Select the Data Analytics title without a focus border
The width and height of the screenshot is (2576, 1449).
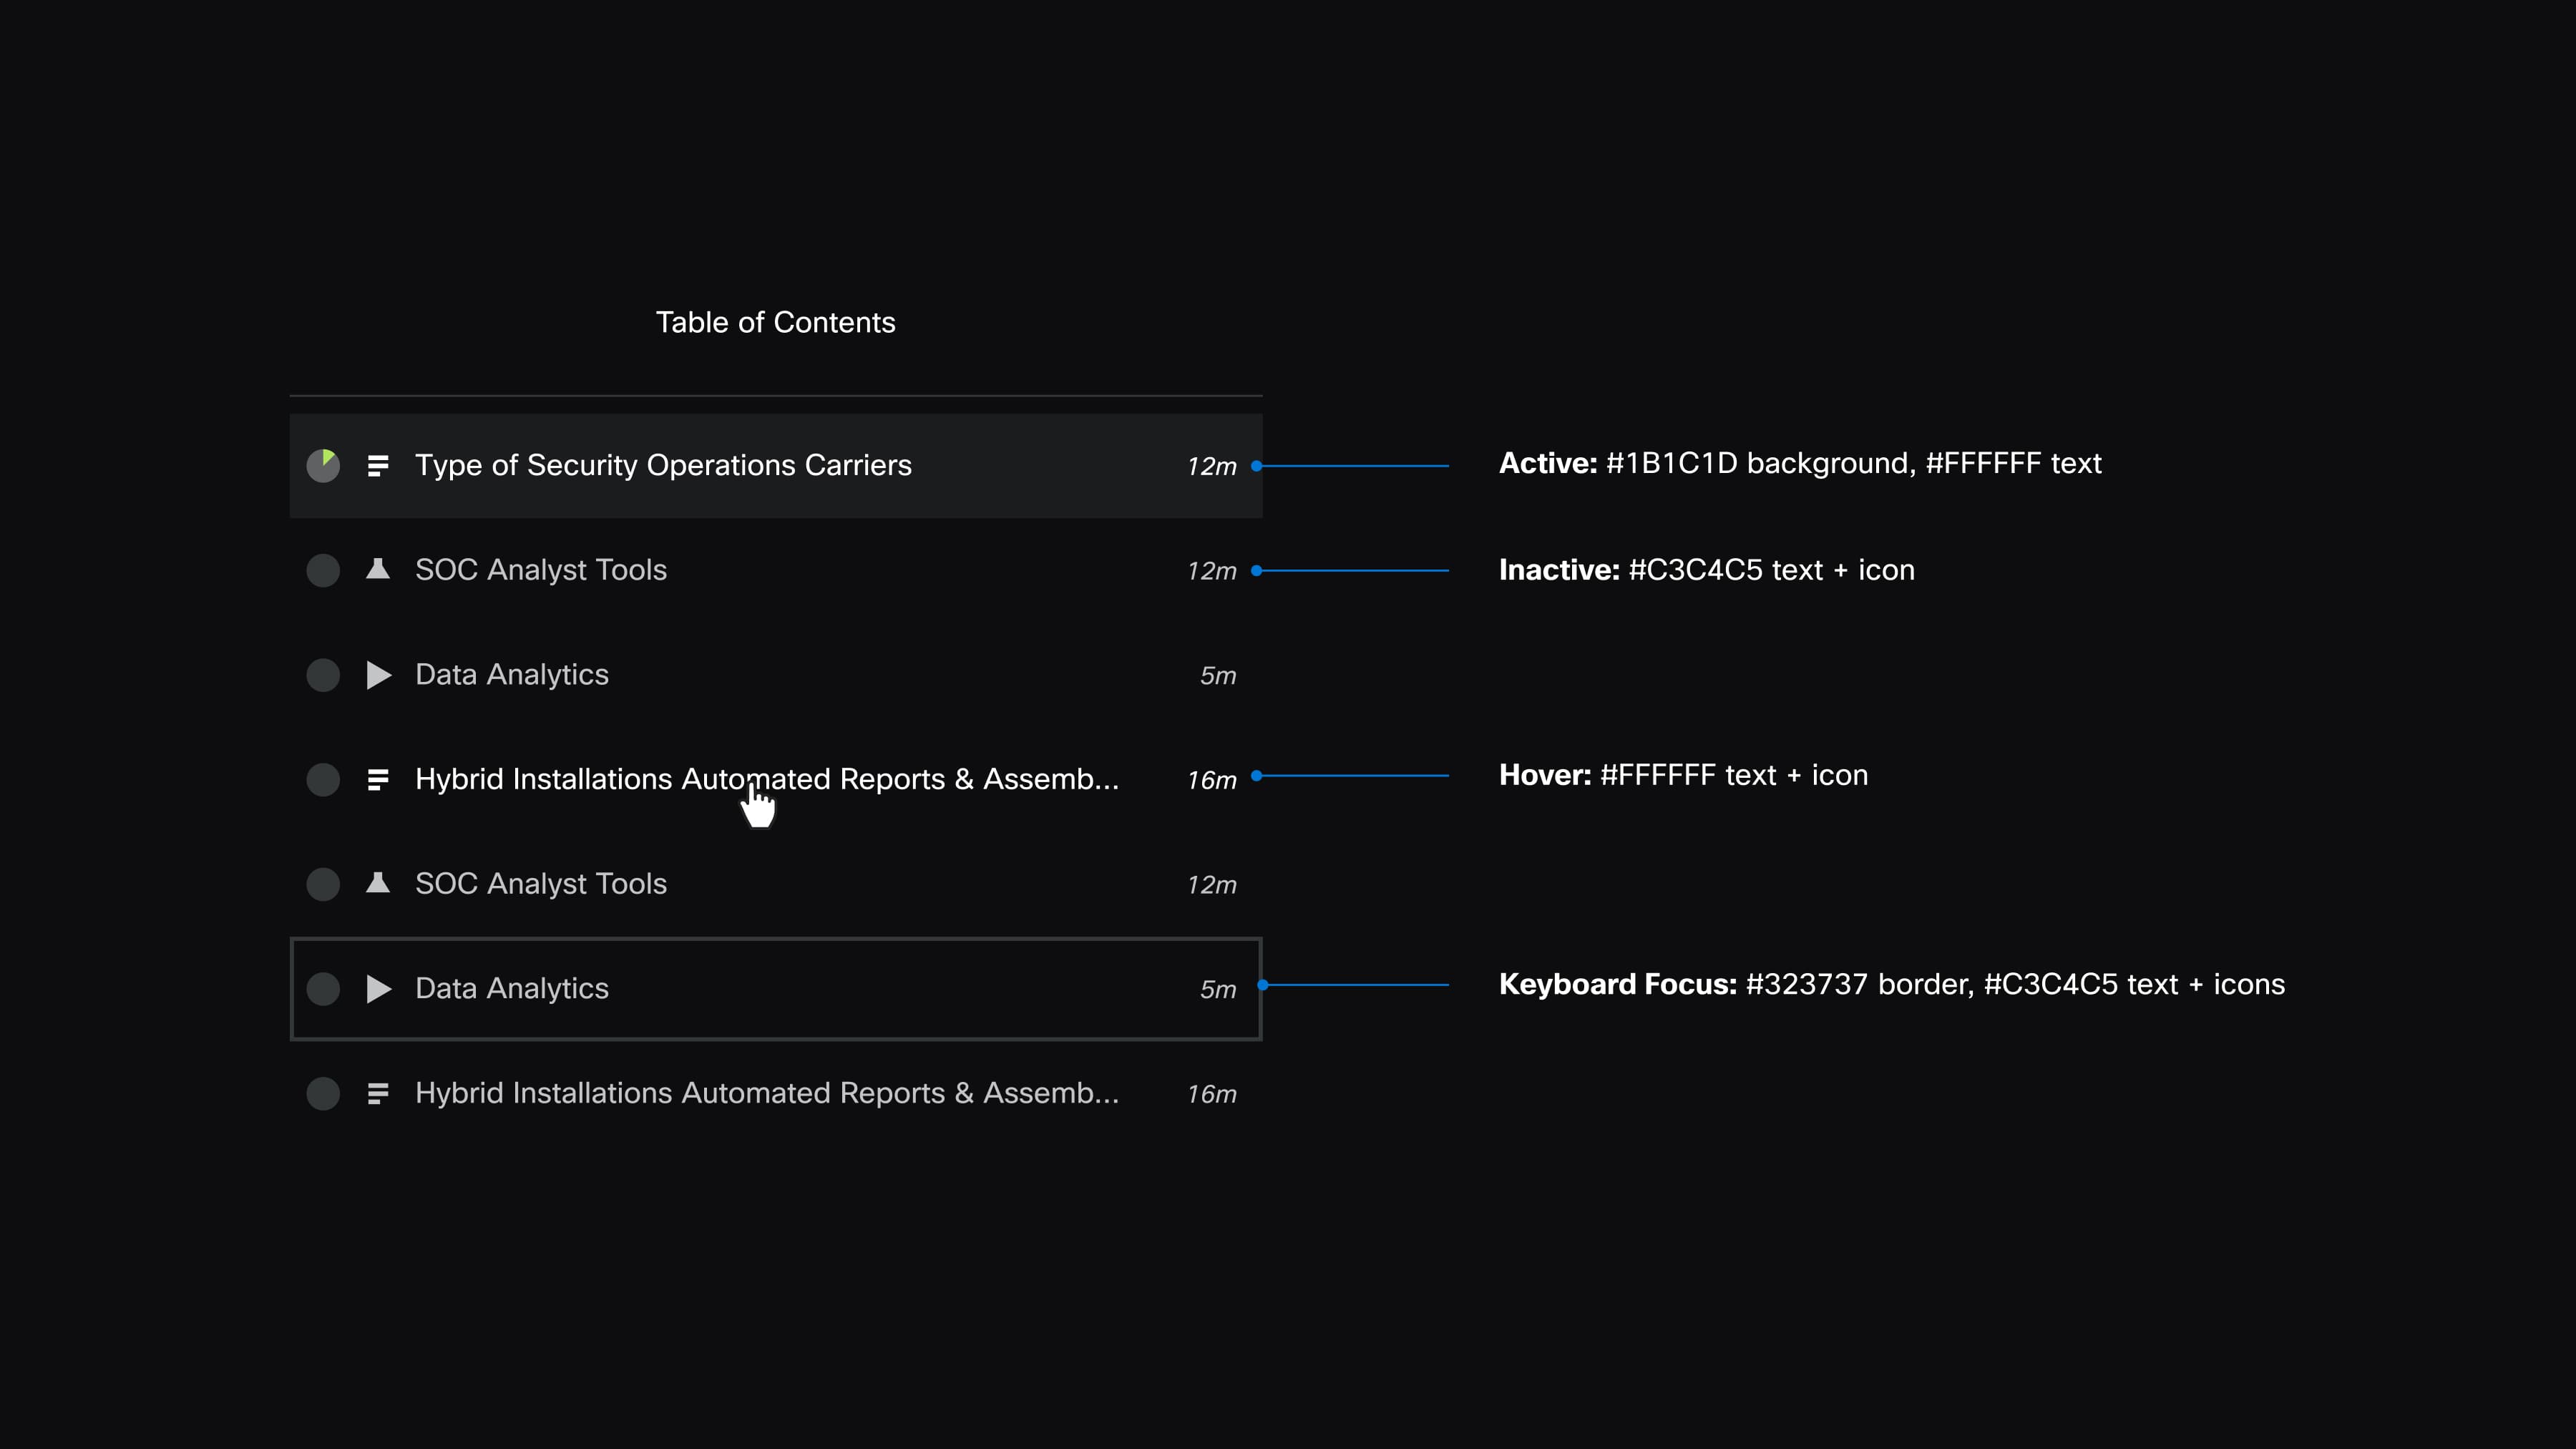(512, 675)
